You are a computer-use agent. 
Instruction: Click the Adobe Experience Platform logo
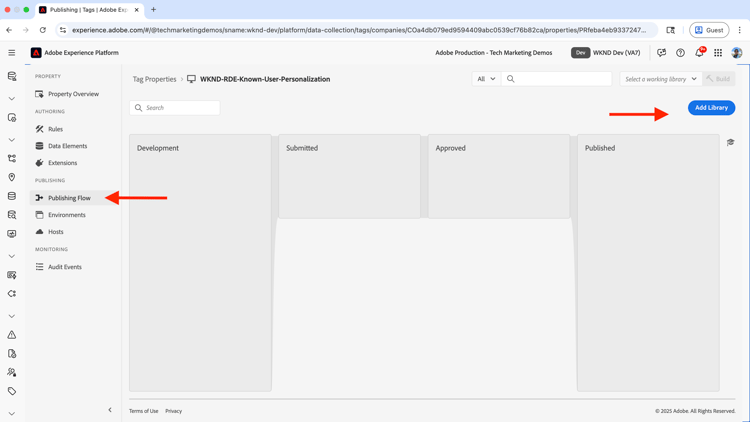(x=36, y=53)
